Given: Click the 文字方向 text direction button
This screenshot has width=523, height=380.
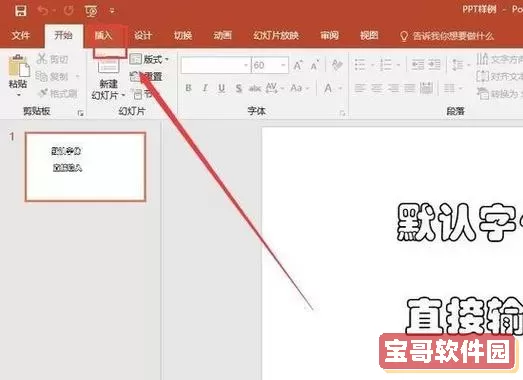Looking at the screenshot, I should (x=499, y=59).
